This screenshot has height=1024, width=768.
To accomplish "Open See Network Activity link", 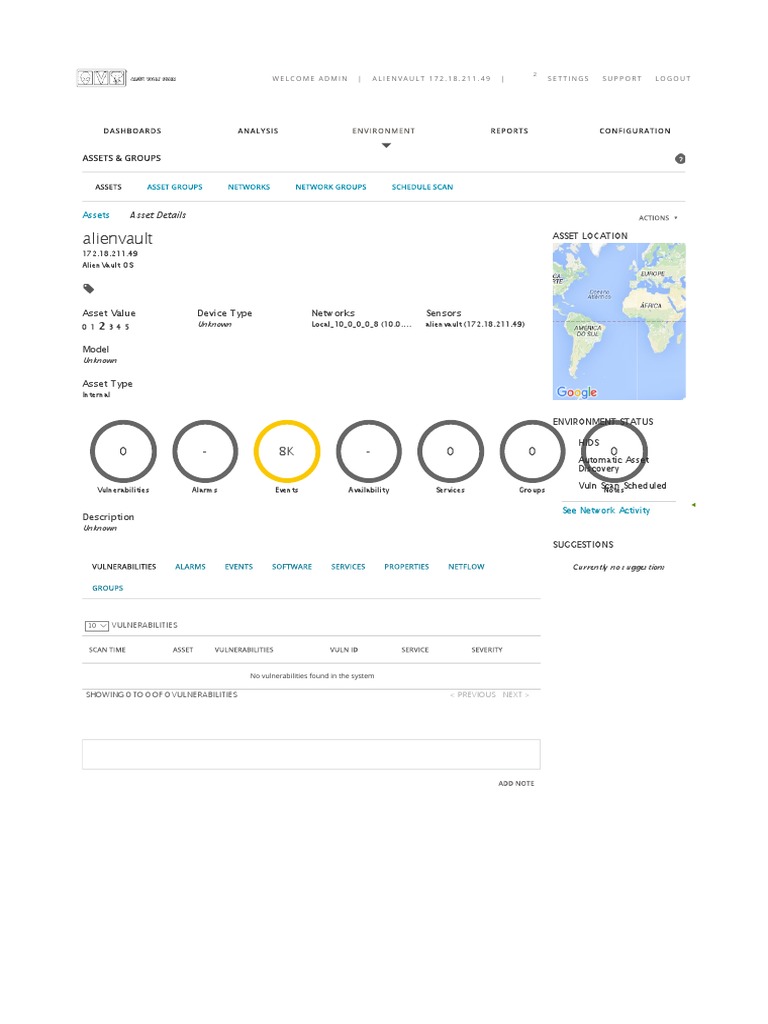I will tap(606, 511).
